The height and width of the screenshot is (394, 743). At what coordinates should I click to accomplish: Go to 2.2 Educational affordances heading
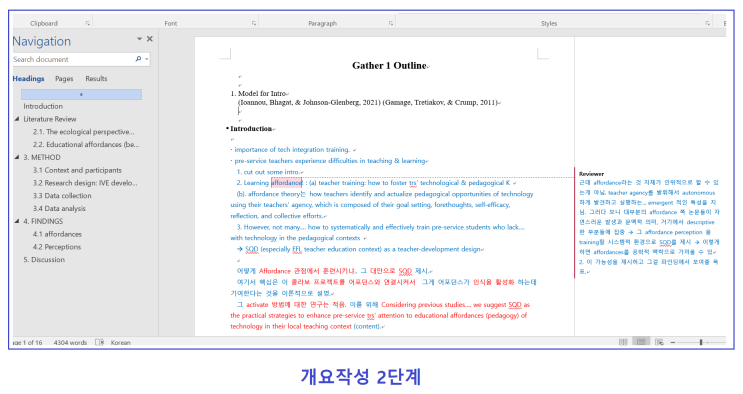[86, 145]
